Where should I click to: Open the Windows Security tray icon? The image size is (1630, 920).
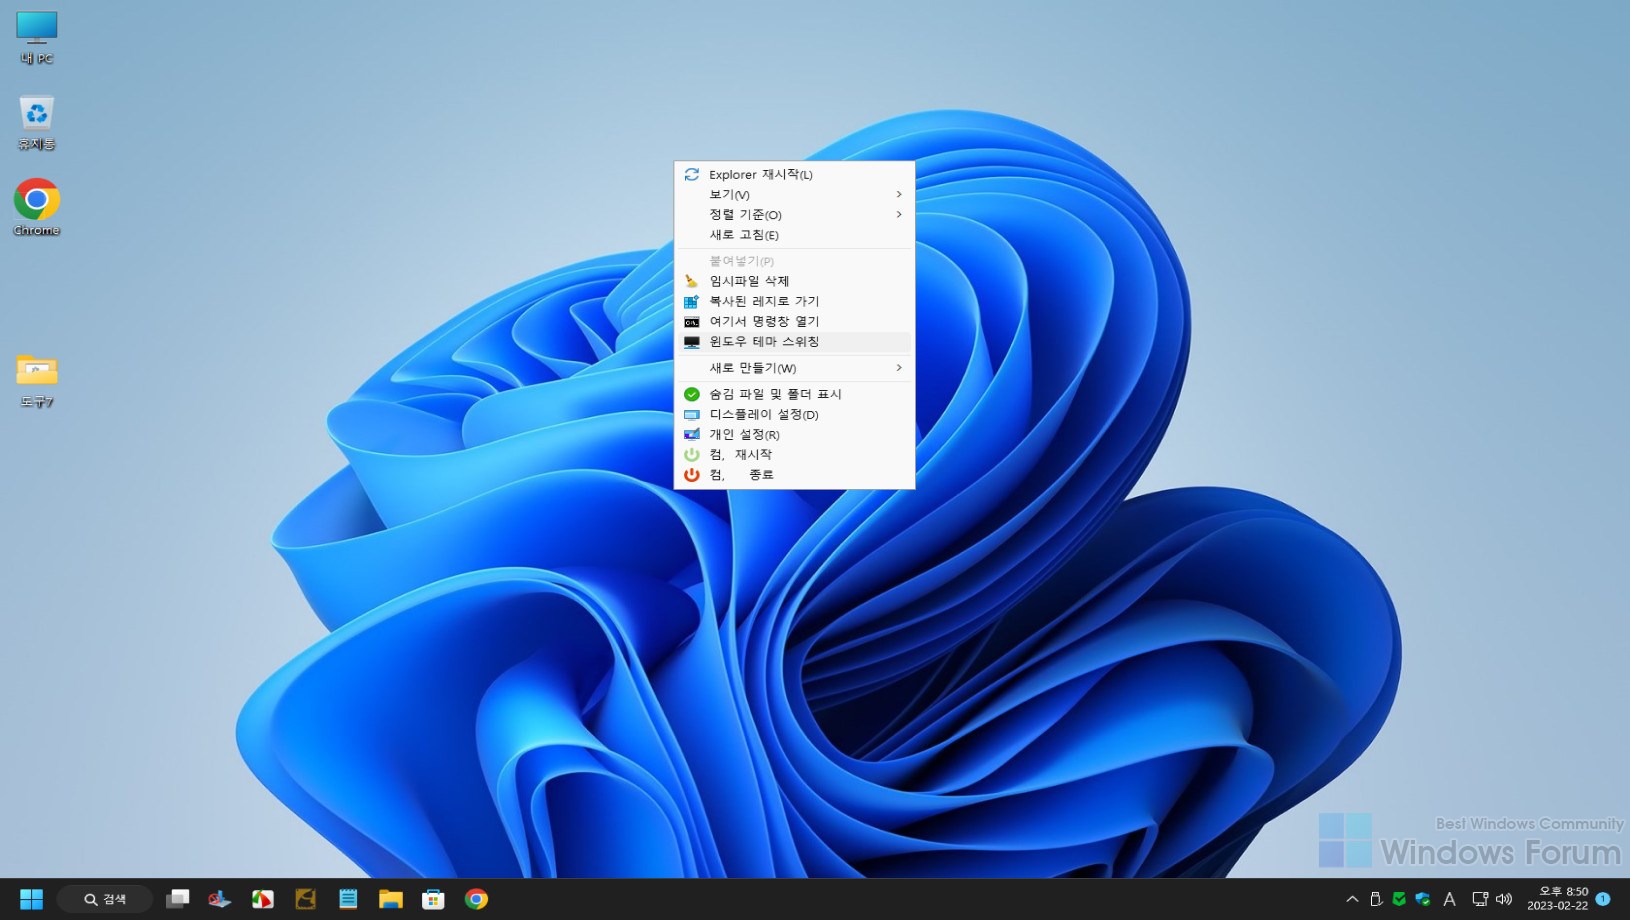pos(1422,899)
